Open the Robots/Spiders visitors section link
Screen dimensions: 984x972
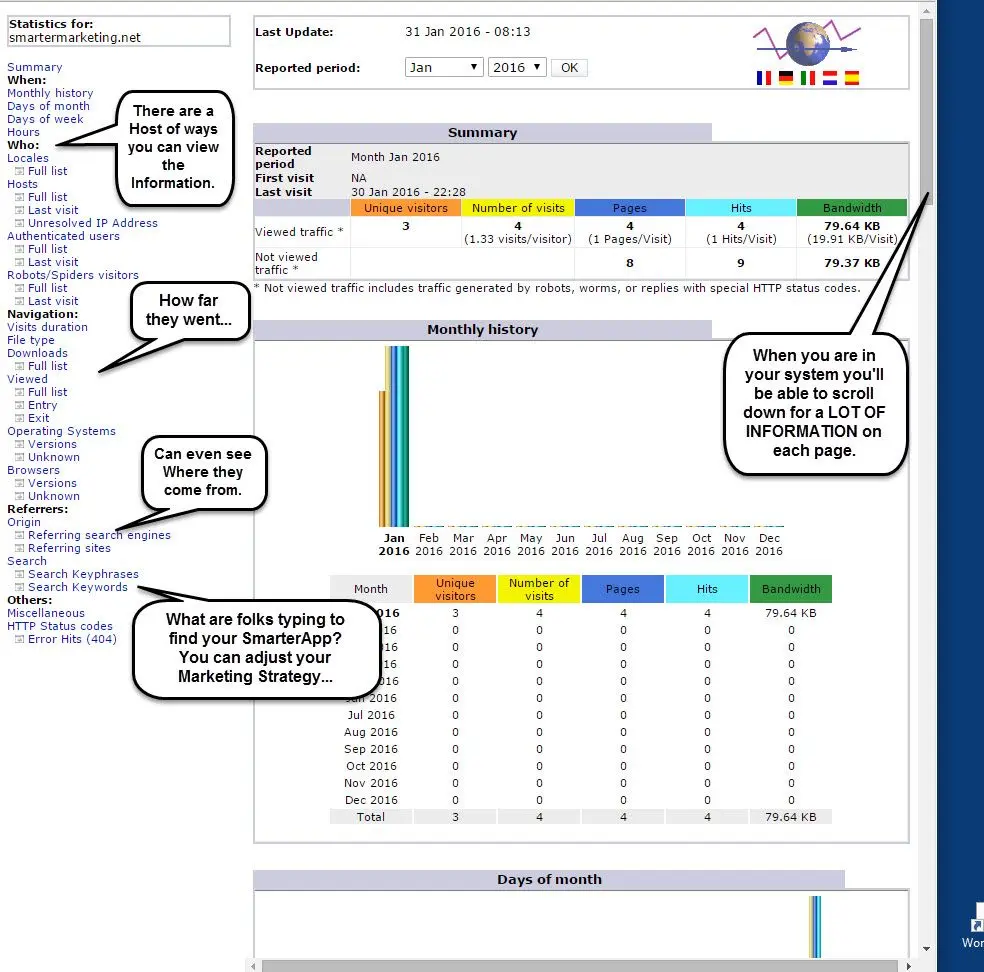tap(73, 275)
